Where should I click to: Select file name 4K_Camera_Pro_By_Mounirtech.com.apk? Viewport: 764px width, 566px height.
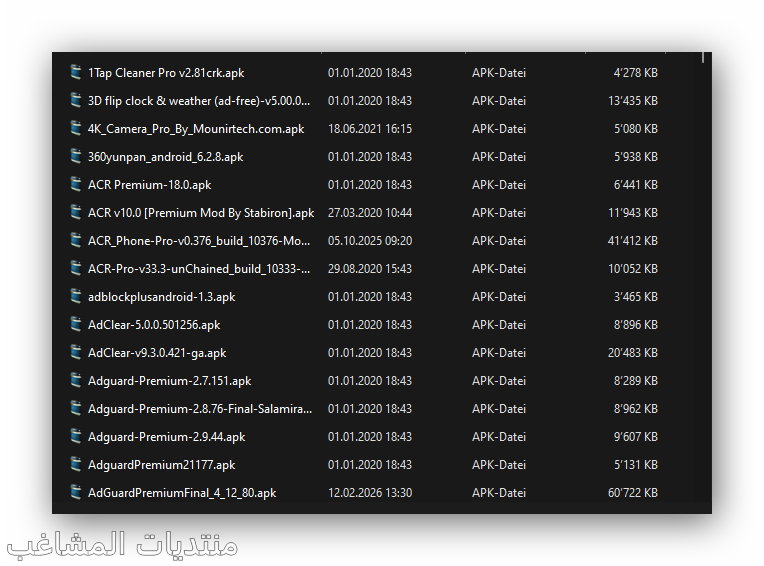[x=196, y=129]
